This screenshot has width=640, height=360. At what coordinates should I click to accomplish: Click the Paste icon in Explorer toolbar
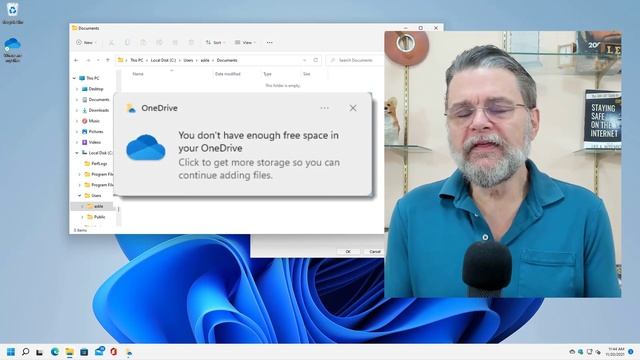click(143, 42)
